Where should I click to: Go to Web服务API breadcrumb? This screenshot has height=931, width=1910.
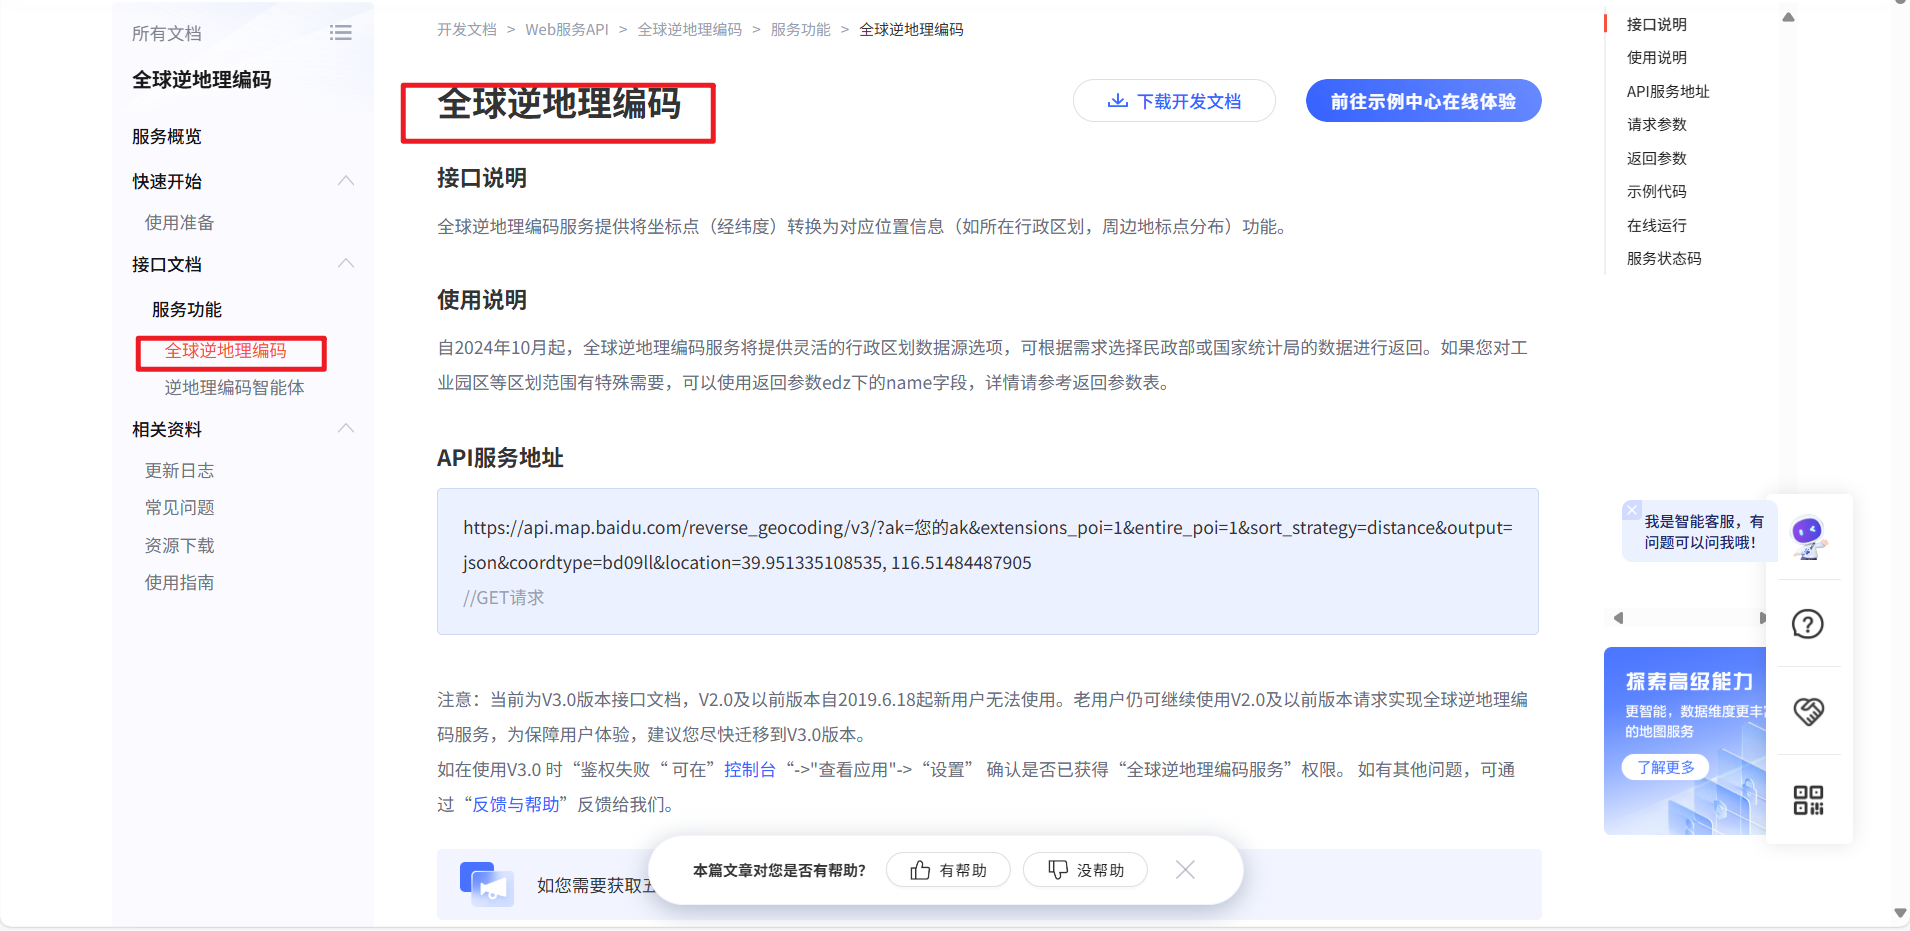pos(567,30)
